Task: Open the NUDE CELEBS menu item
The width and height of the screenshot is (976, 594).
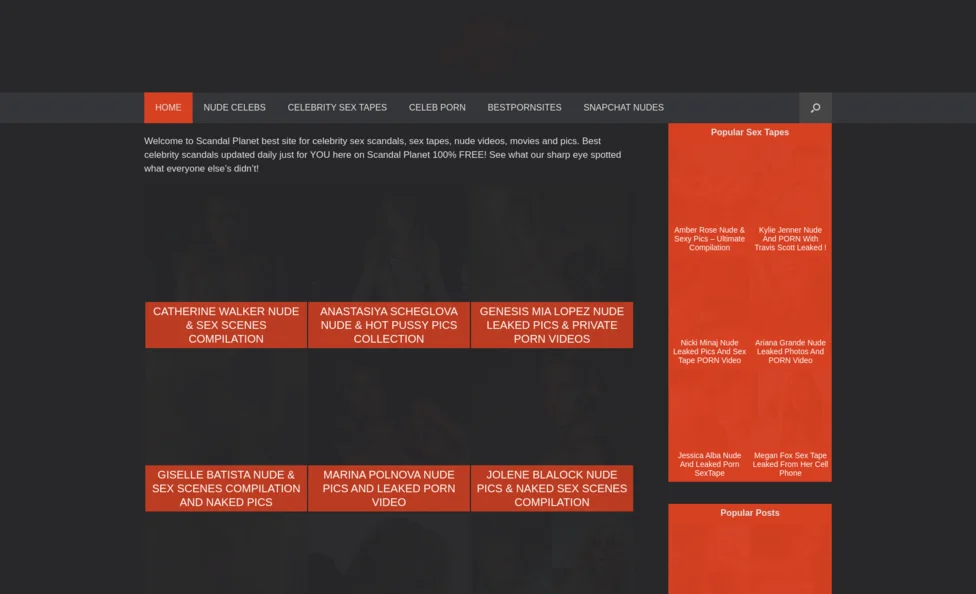Action: tap(234, 108)
